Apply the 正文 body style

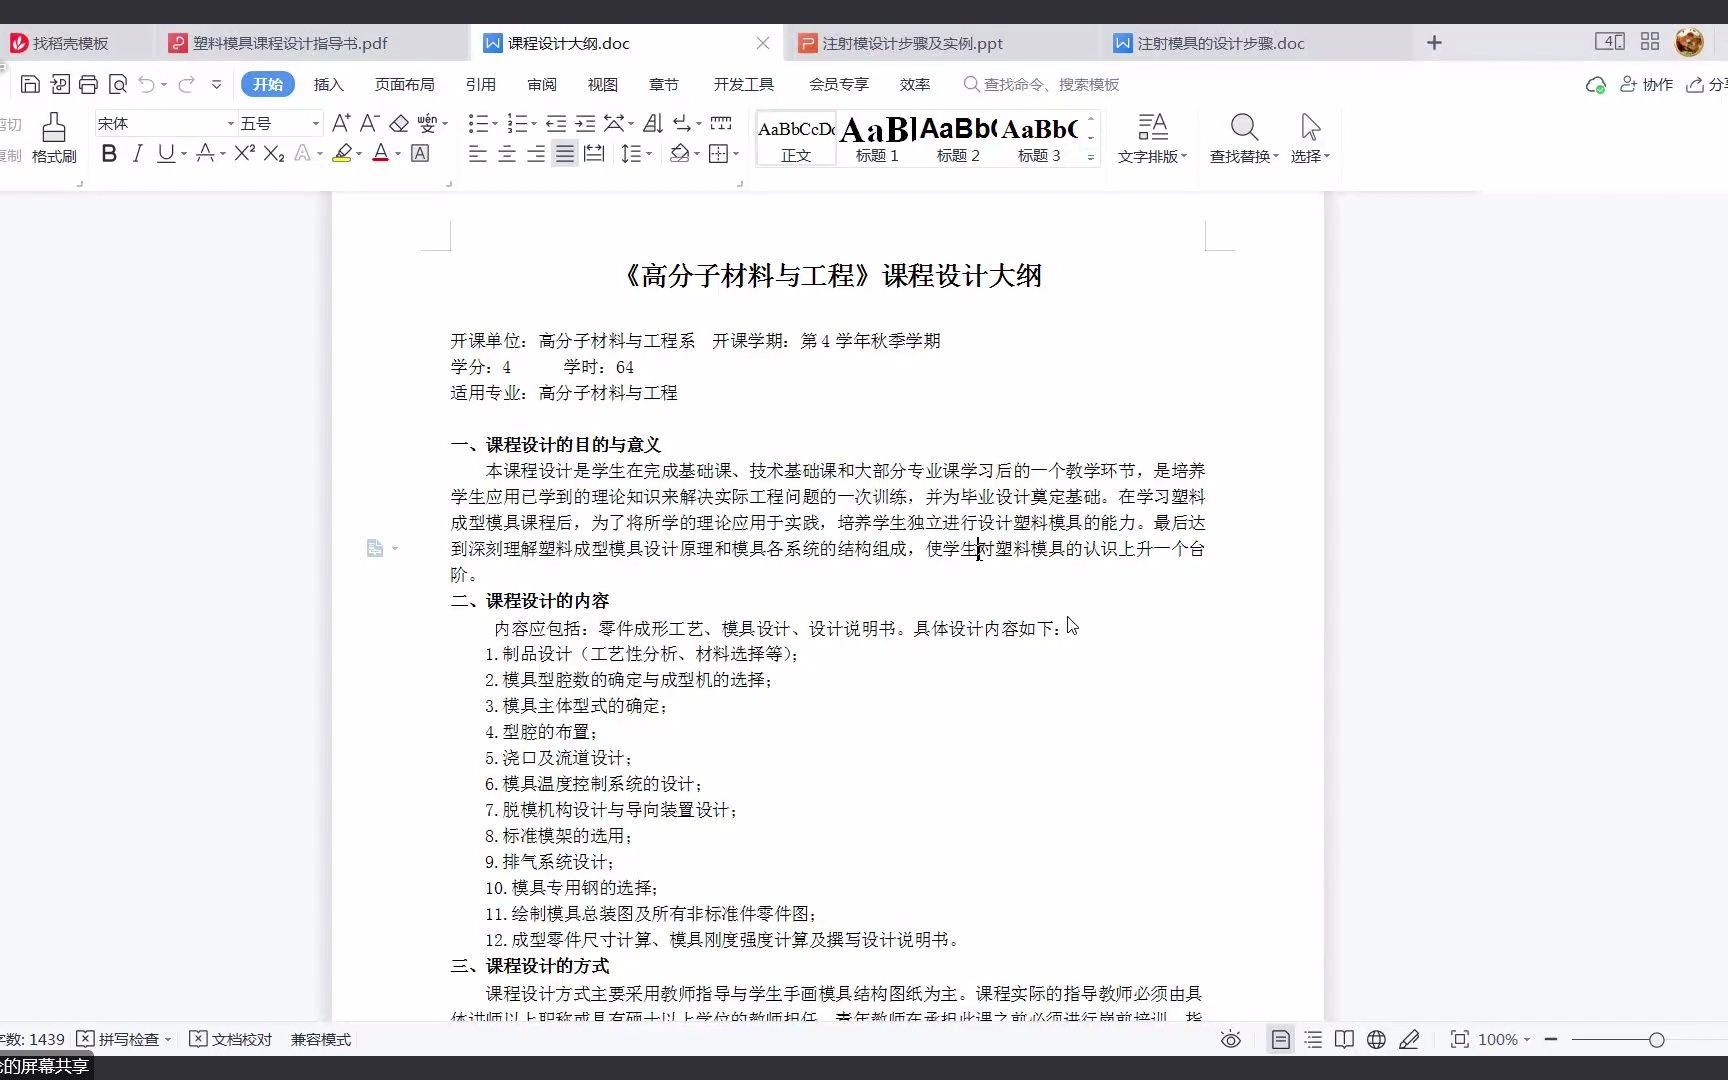[x=796, y=138]
